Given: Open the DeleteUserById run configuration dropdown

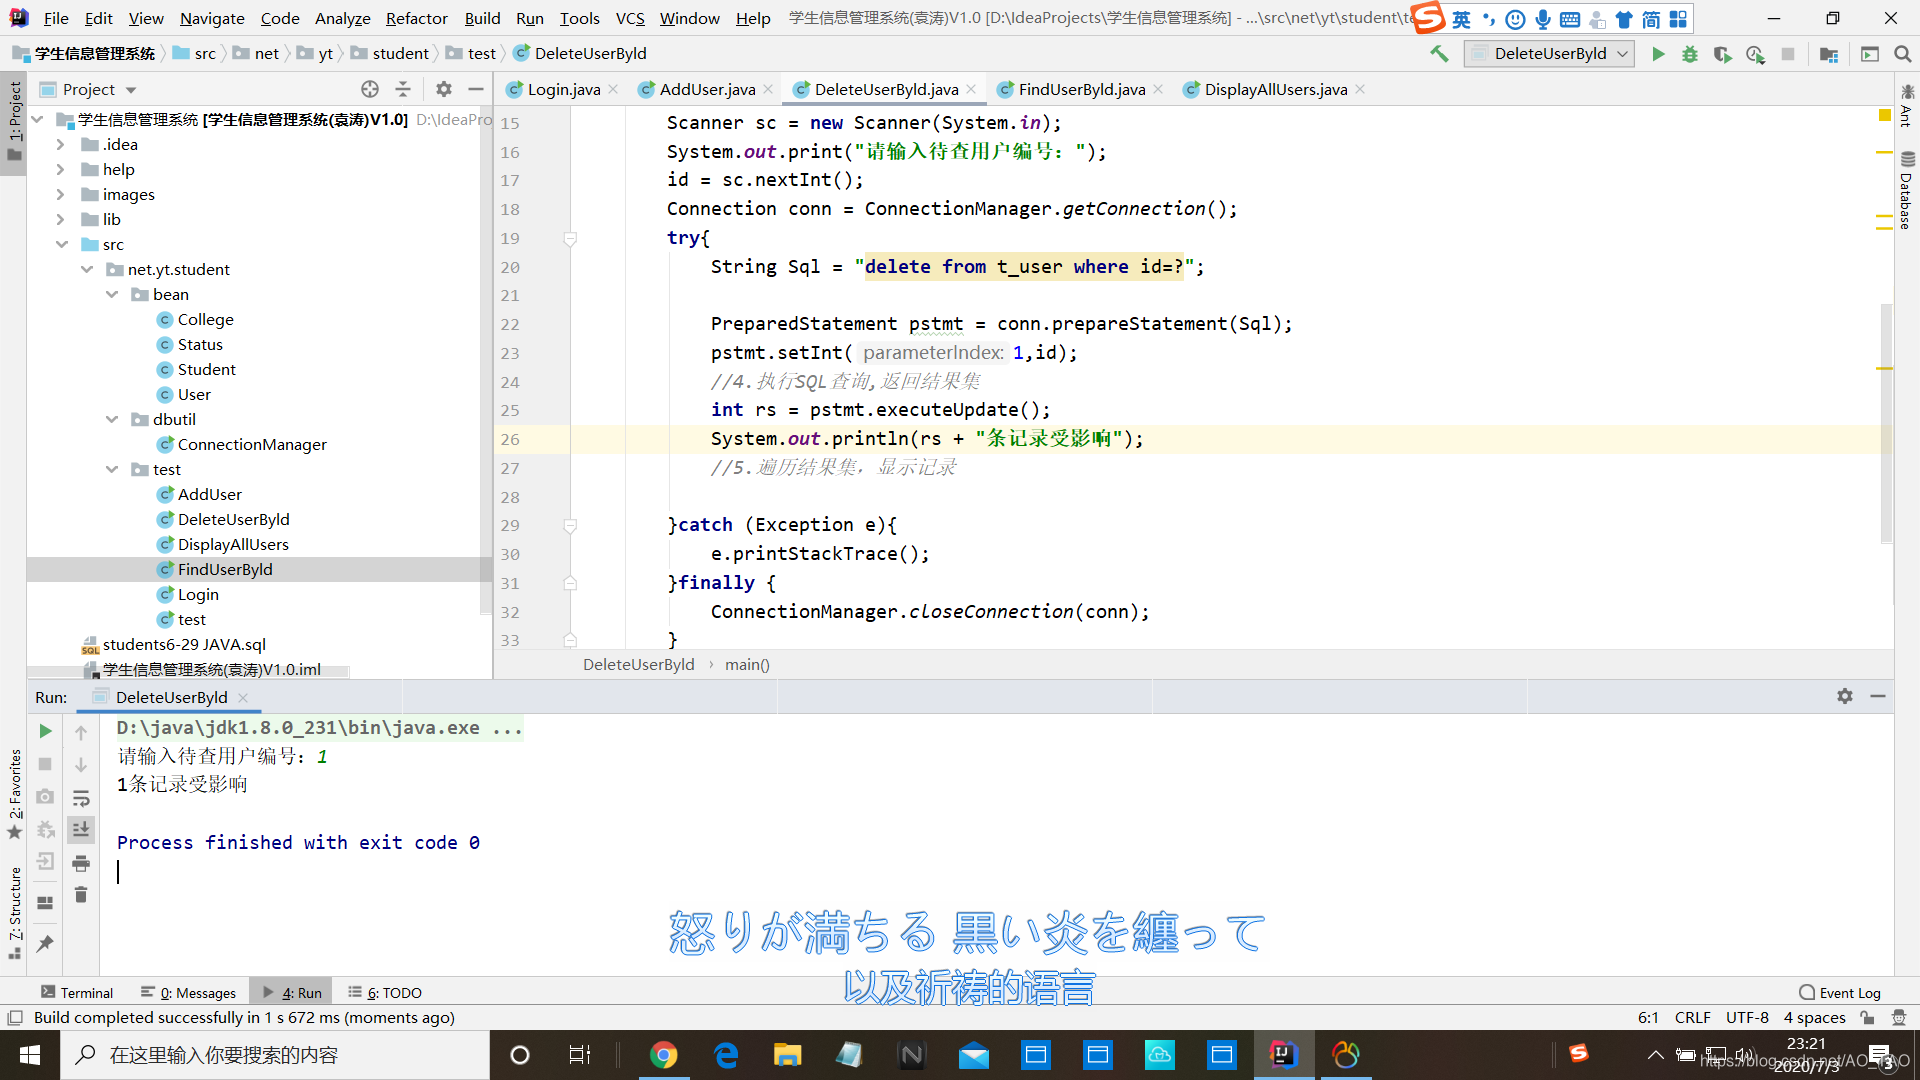Looking at the screenshot, I should pos(1549,54).
